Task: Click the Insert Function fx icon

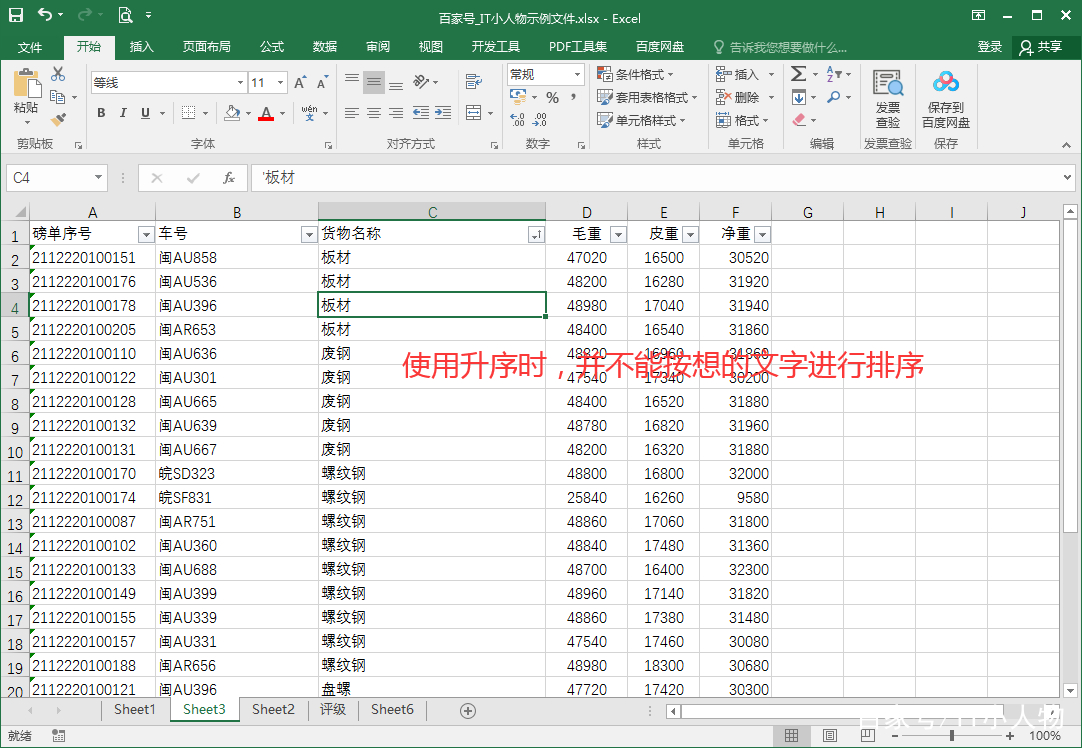Action: pyautogui.click(x=228, y=178)
